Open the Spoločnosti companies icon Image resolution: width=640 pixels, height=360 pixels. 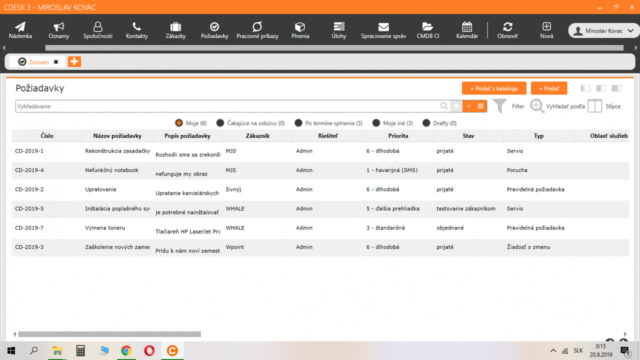98,30
